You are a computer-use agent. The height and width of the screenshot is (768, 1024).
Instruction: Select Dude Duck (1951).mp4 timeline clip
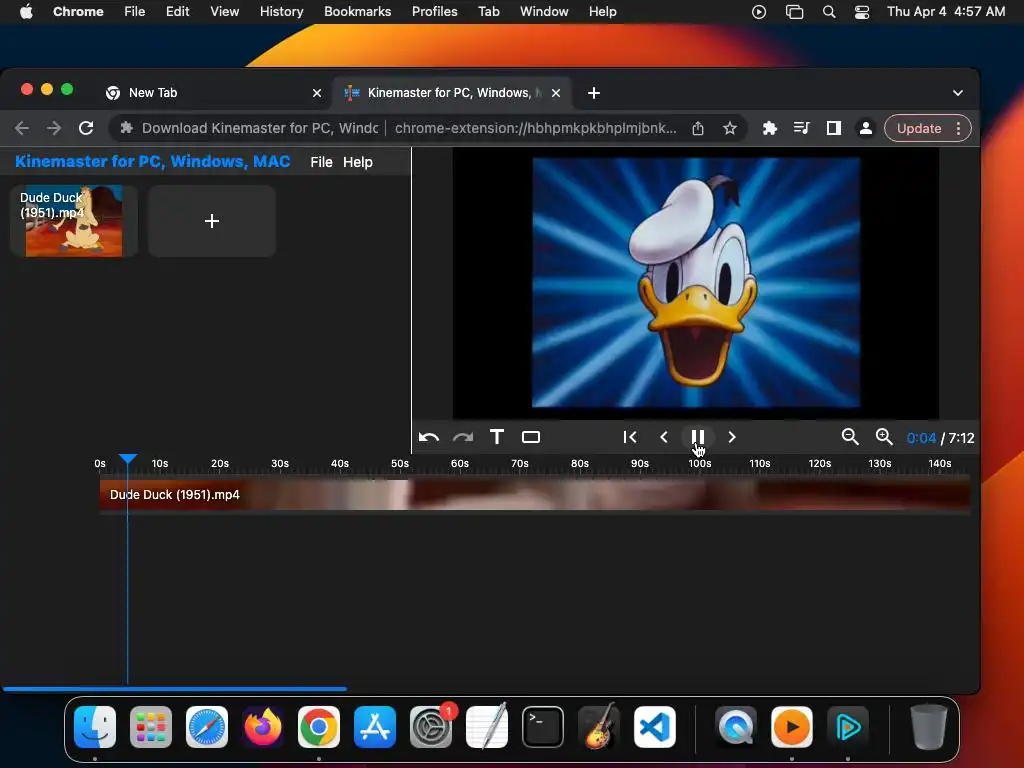point(535,494)
